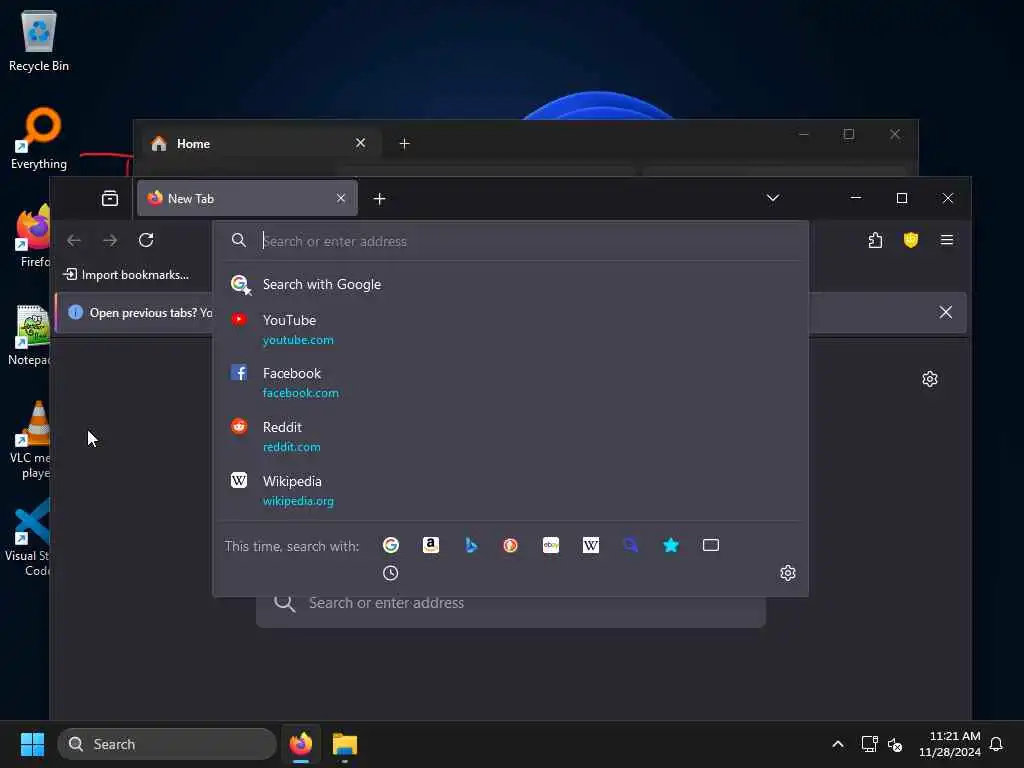
Task: Search this time with Amazon
Action: [x=430, y=545]
